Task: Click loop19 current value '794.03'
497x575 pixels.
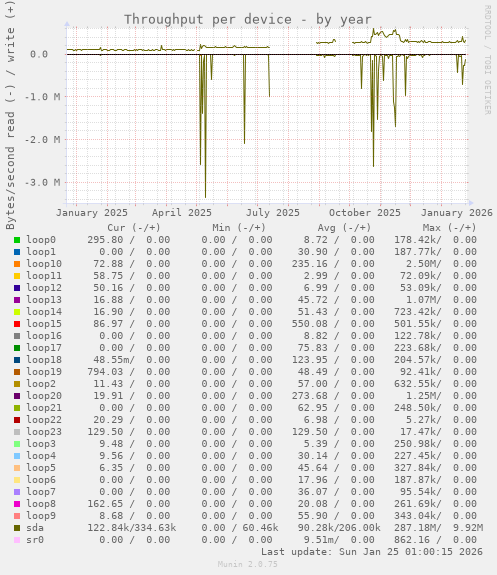Action: coord(105,372)
